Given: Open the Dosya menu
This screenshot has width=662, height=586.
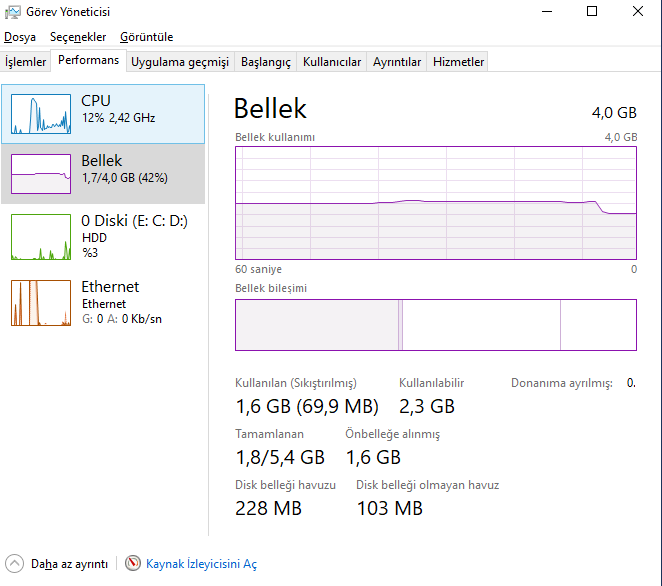Looking at the screenshot, I should [x=20, y=37].
